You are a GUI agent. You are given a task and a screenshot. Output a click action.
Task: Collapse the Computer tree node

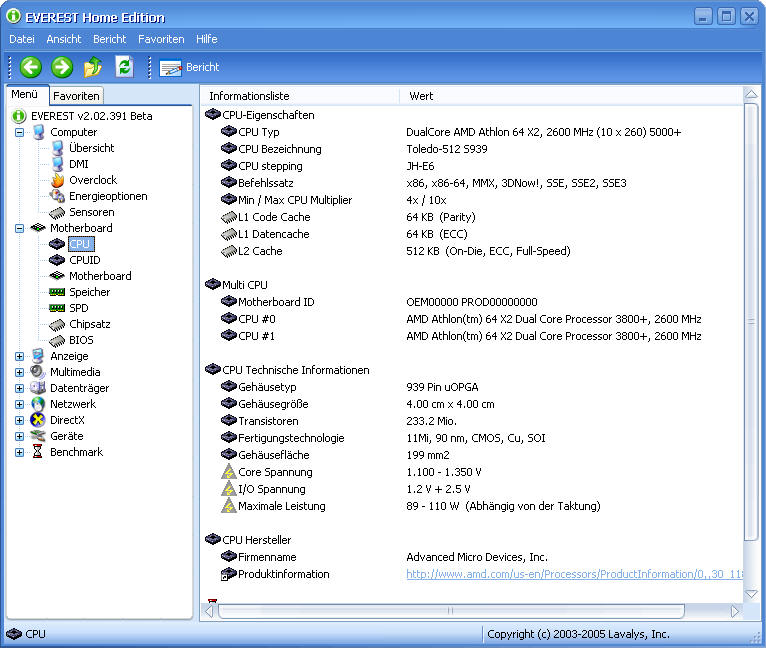[x=20, y=132]
